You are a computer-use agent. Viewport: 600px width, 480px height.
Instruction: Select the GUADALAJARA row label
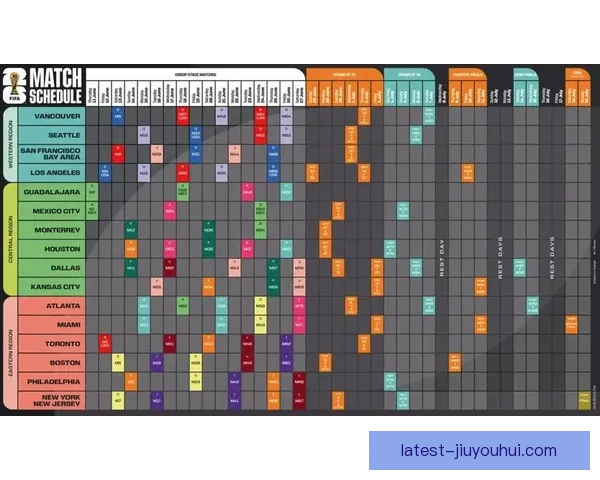52,192
